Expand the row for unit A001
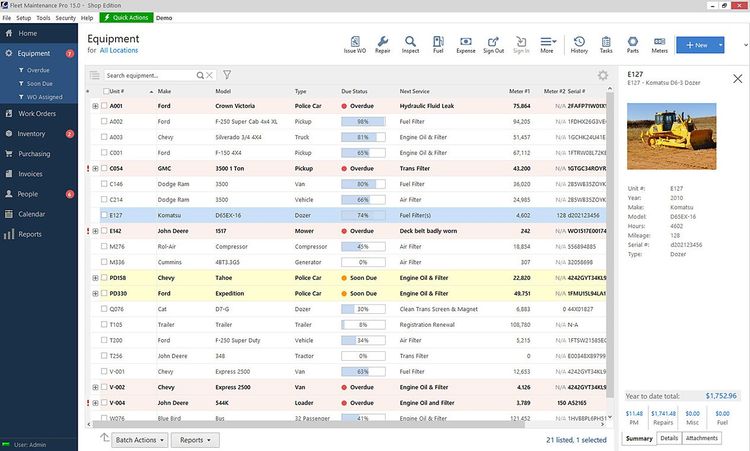This screenshot has height=451, width=750. [x=95, y=106]
